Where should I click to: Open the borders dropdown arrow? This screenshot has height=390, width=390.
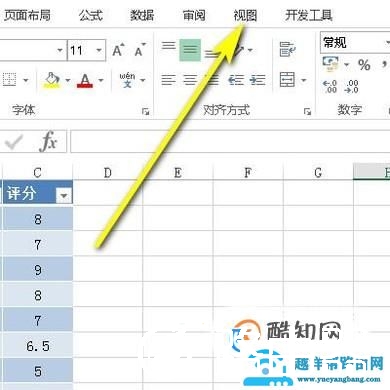[26, 80]
